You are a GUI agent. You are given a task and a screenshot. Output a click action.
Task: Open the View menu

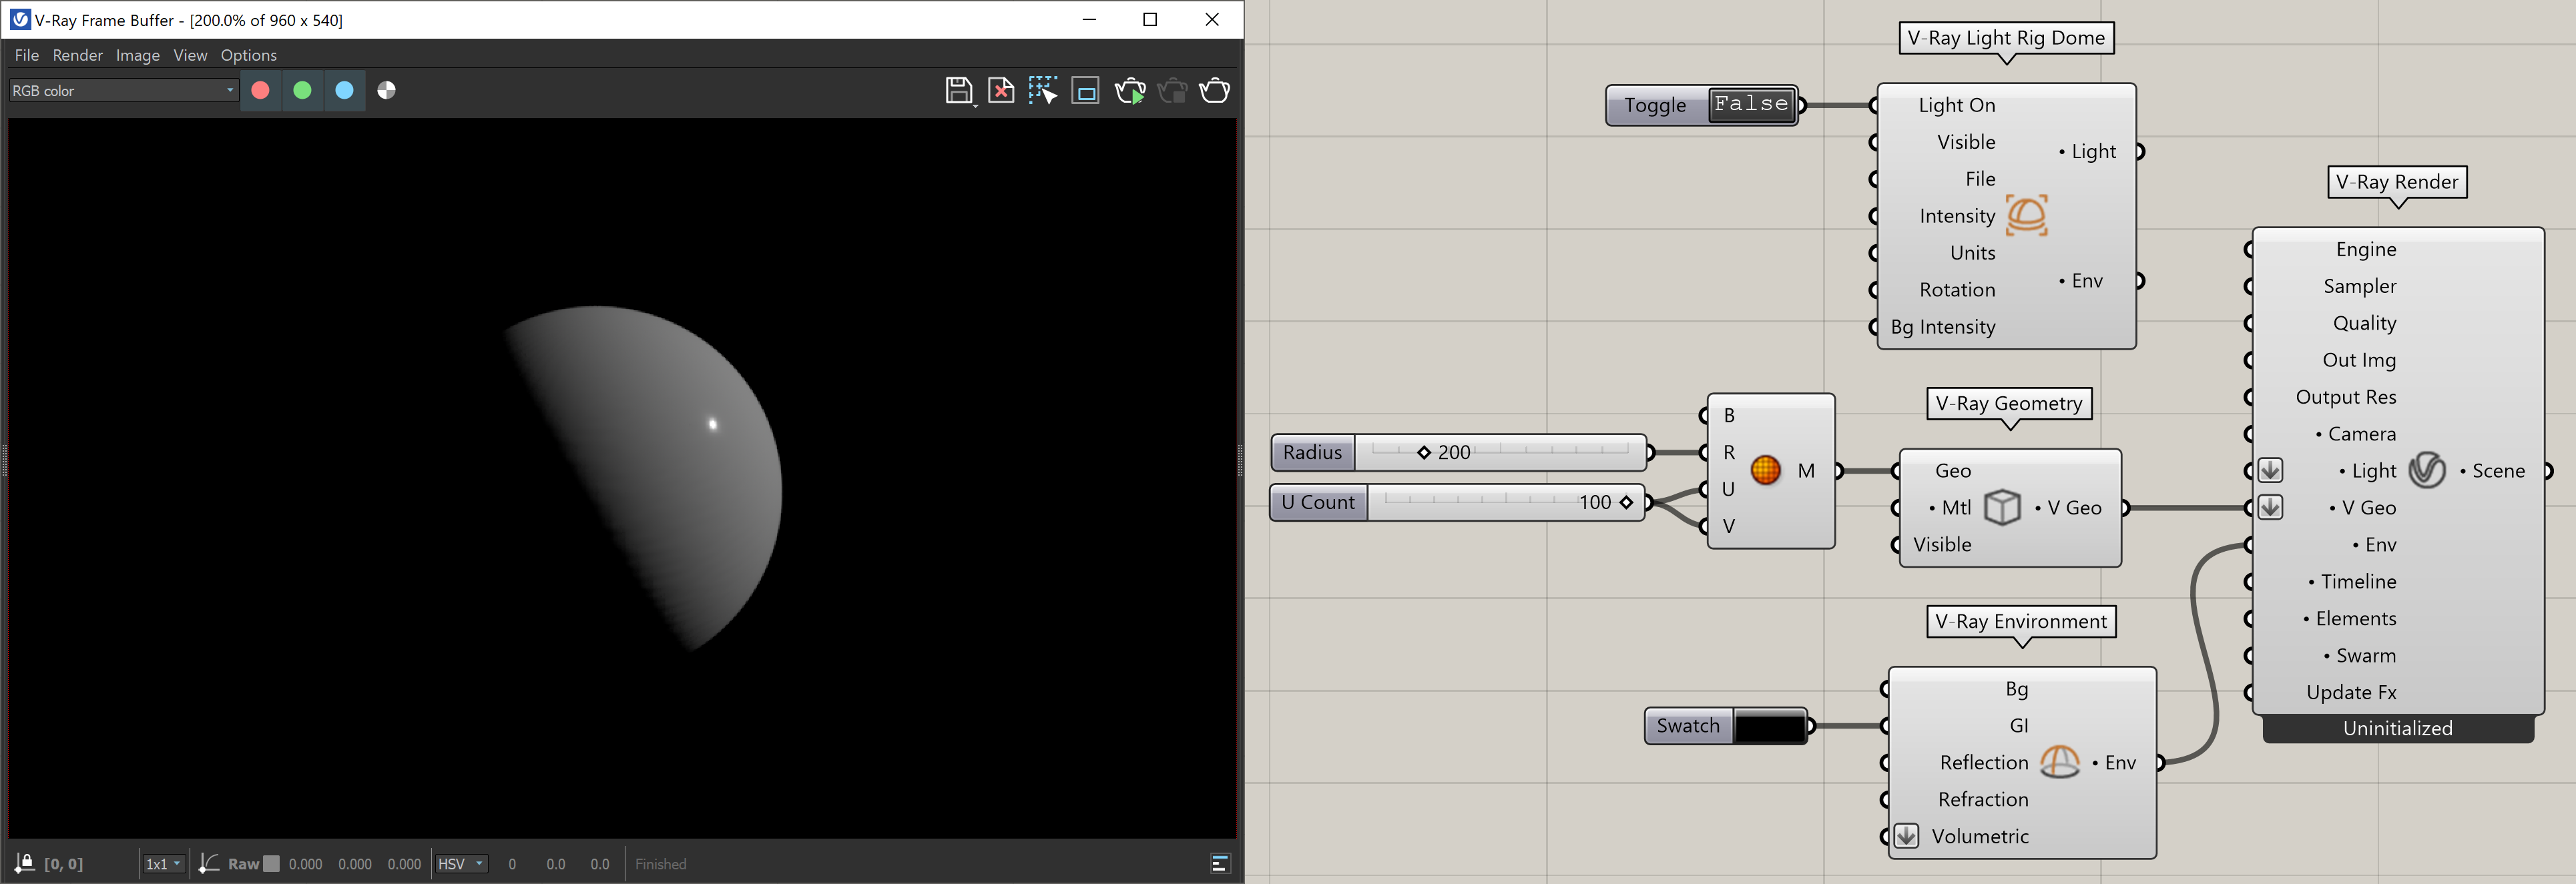(x=190, y=55)
